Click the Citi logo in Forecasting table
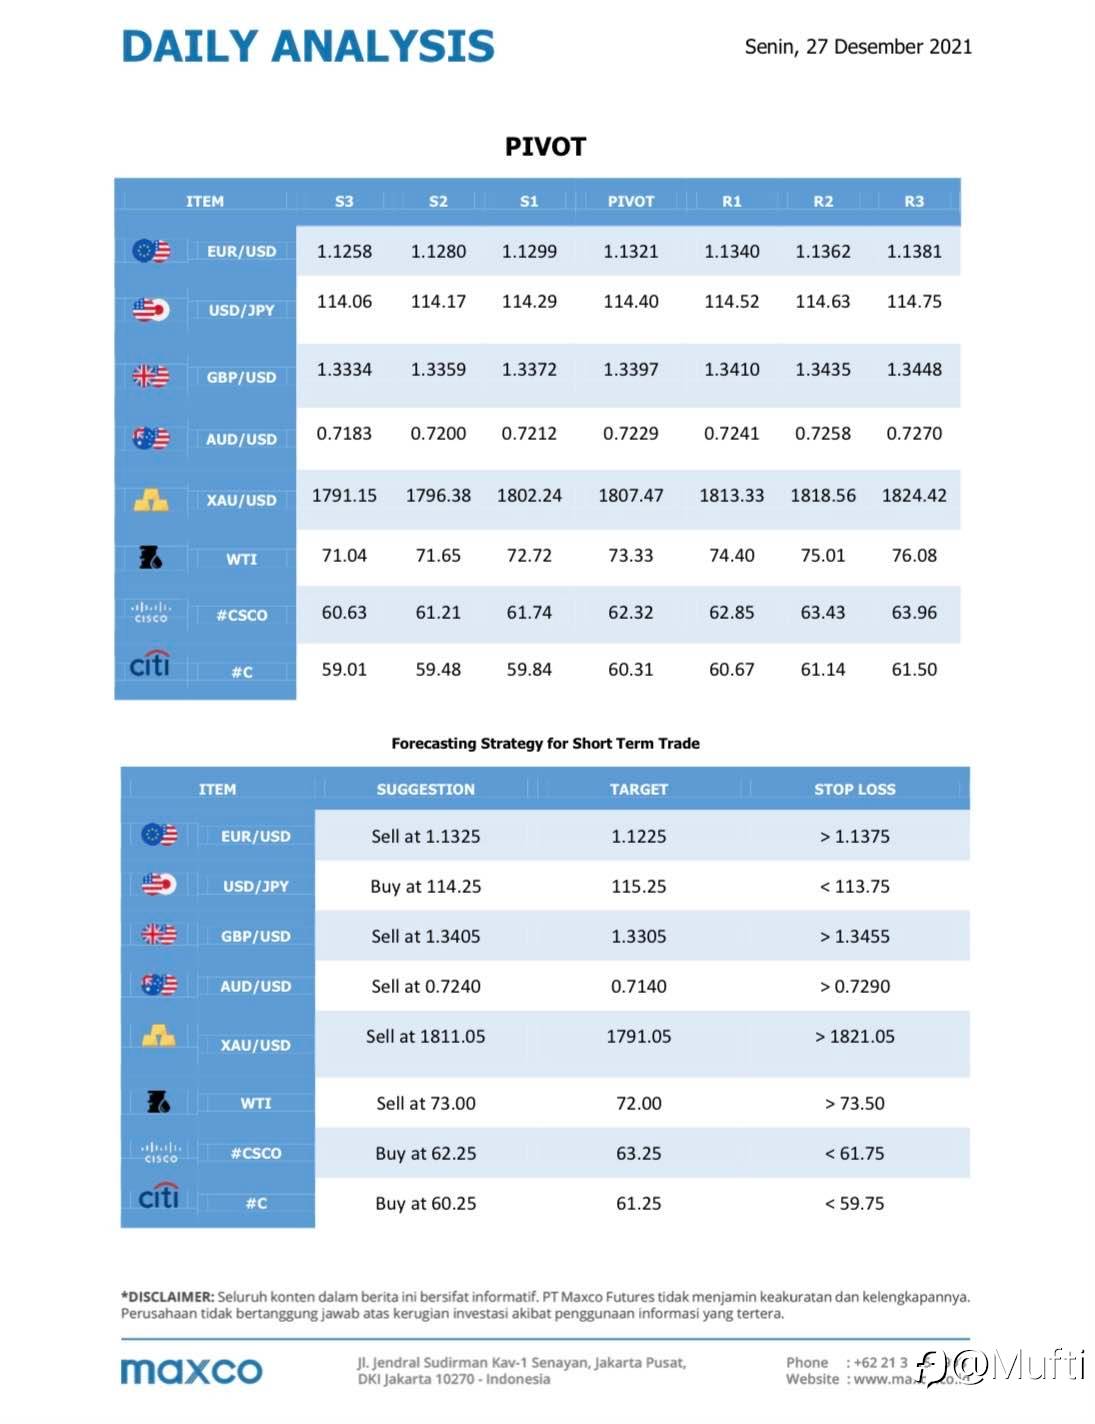Screen dimensions: 1095x1424 (158, 1195)
